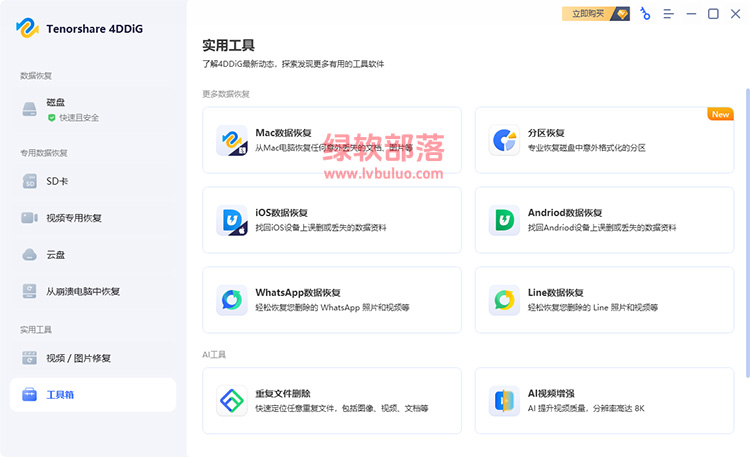
Task: Click the New badge on 分区恢复
Action: [x=720, y=114]
